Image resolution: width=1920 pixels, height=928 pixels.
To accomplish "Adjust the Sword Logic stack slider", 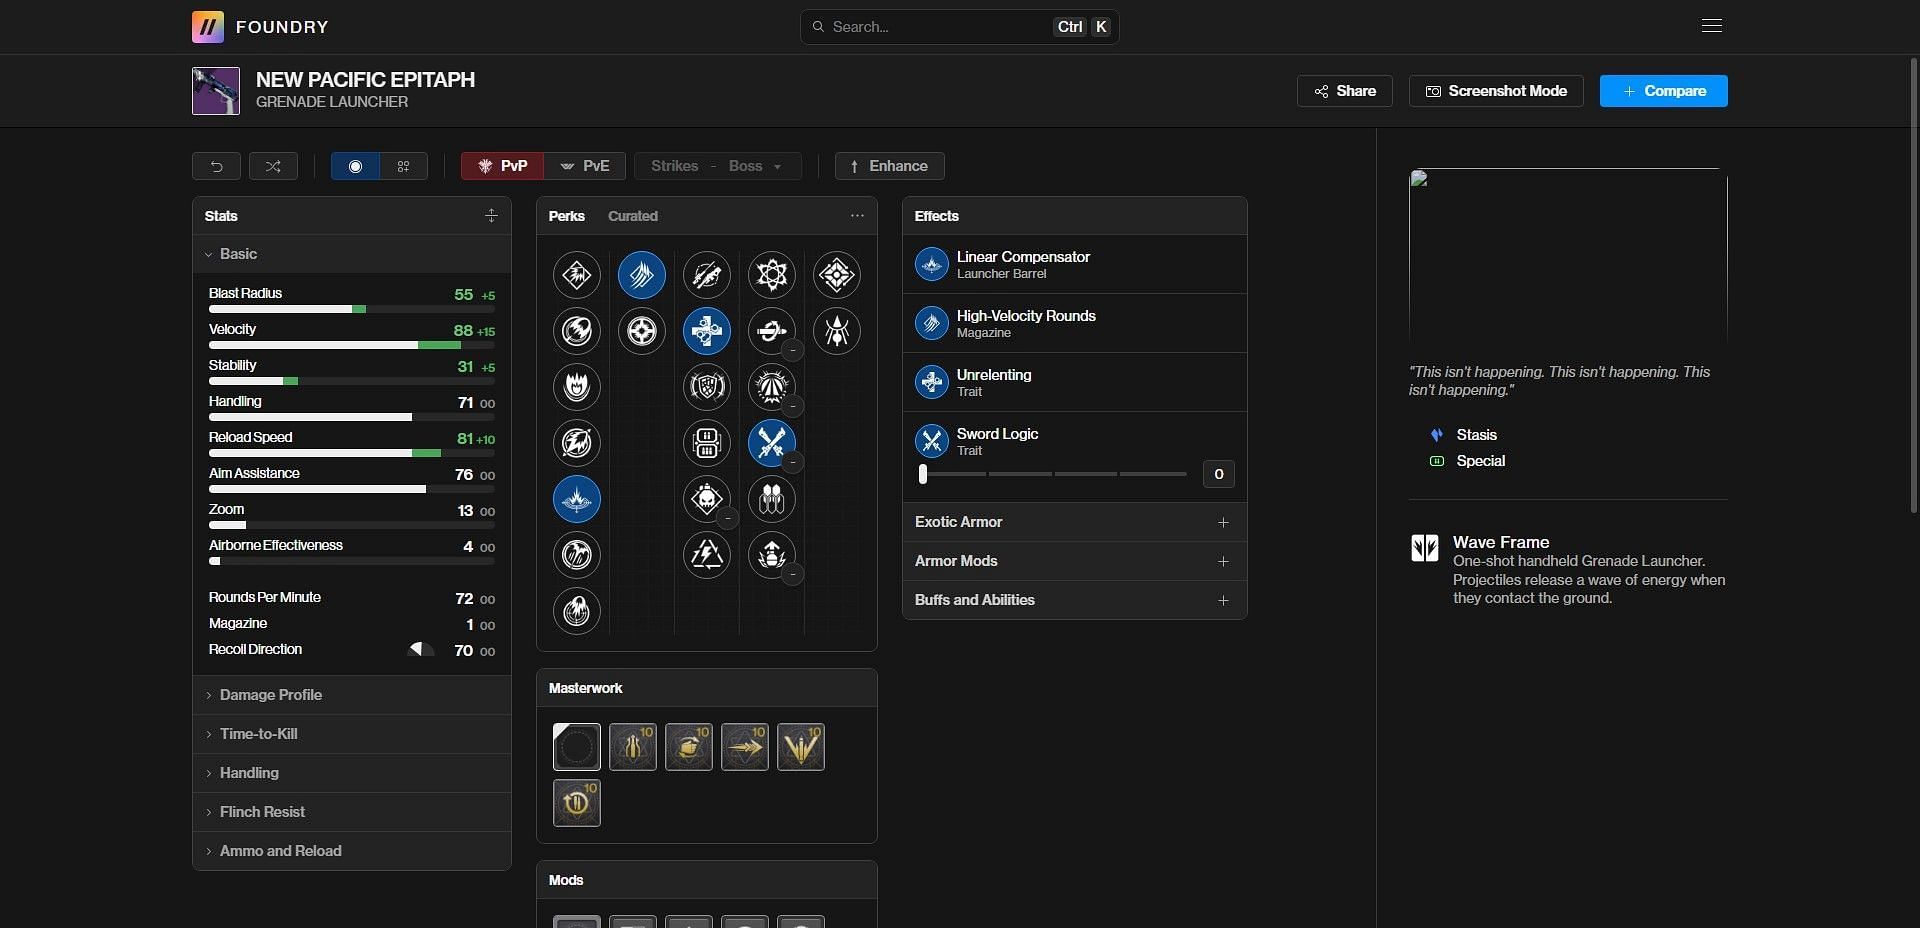I will pos(1053,474).
